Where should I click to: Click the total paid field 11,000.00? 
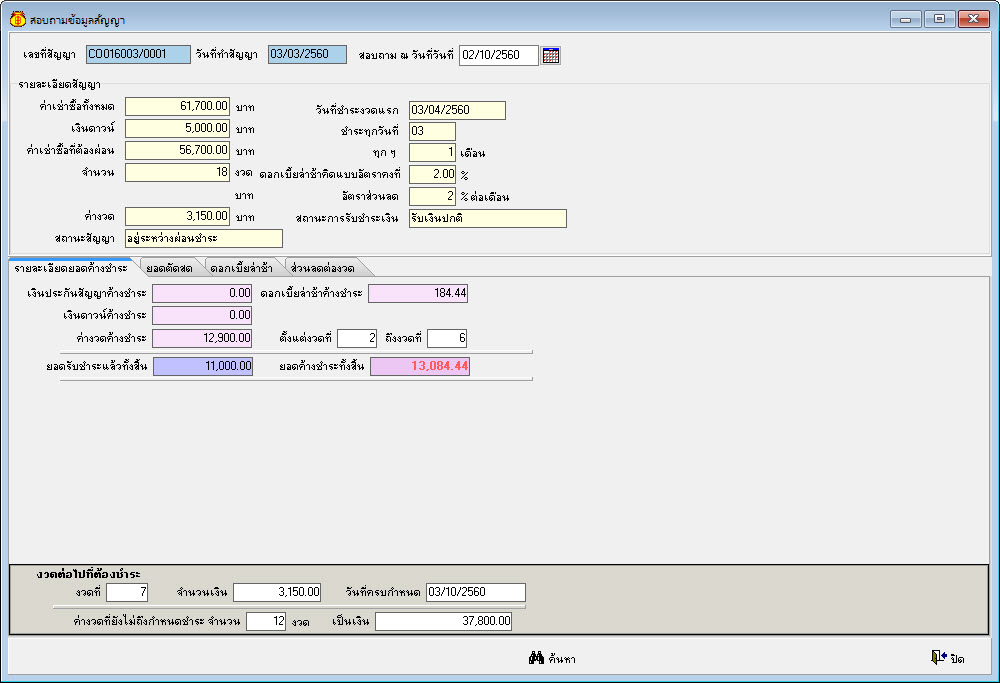[x=203, y=366]
